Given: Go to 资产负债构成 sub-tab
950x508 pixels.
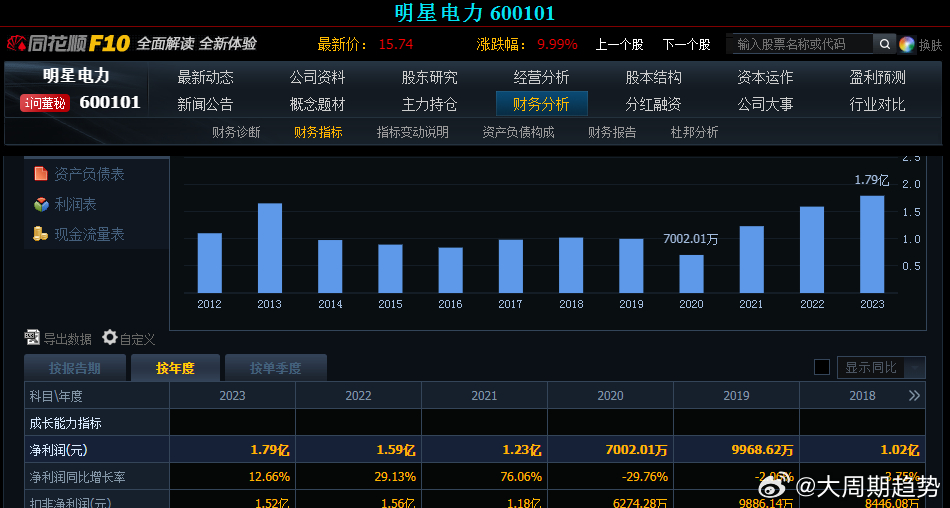Looking at the screenshot, I should pyautogui.click(x=518, y=132).
